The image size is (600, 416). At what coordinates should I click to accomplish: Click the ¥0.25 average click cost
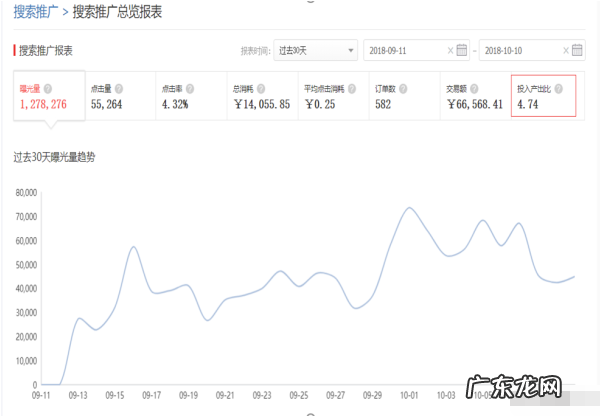pyautogui.click(x=320, y=104)
